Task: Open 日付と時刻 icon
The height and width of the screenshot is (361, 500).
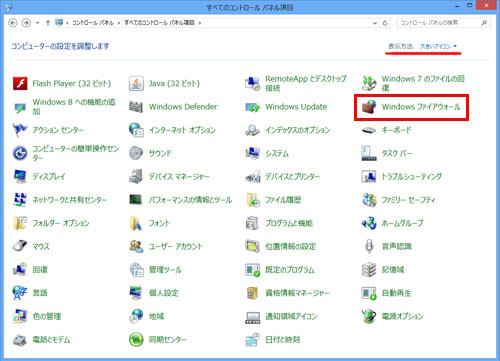Action: point(252,339)
